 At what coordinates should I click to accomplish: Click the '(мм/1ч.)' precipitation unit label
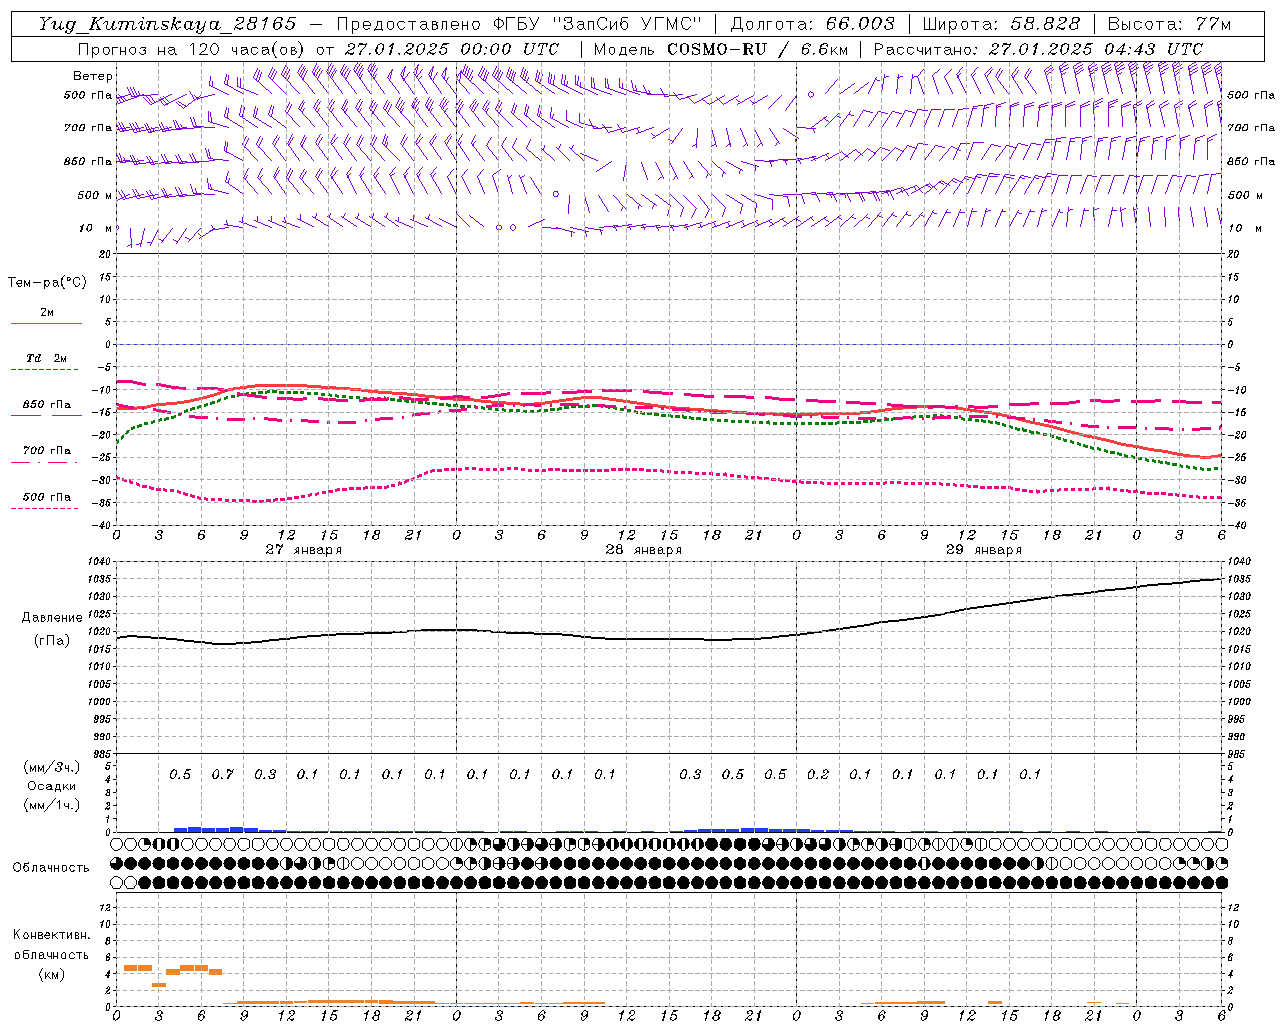point(52,805)
